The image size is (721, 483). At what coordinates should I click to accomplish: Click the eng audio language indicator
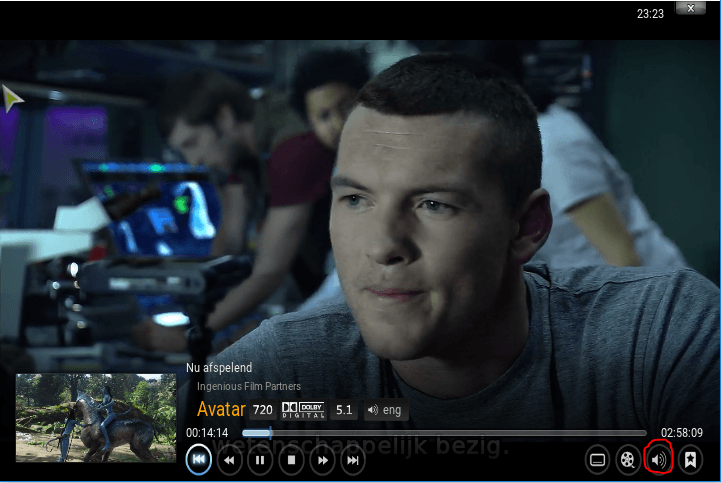pyautogui.click(x=384, y=410)
